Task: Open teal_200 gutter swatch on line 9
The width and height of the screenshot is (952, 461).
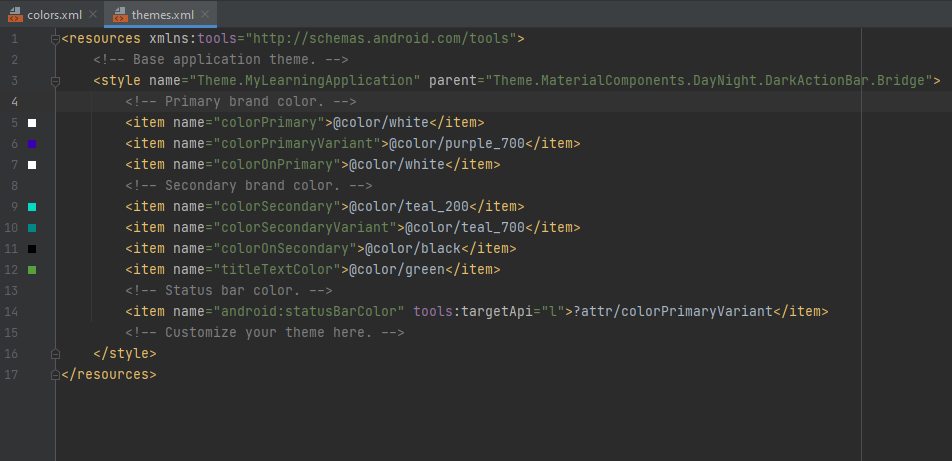Action: pyautogui.click(x=32, y=207)
